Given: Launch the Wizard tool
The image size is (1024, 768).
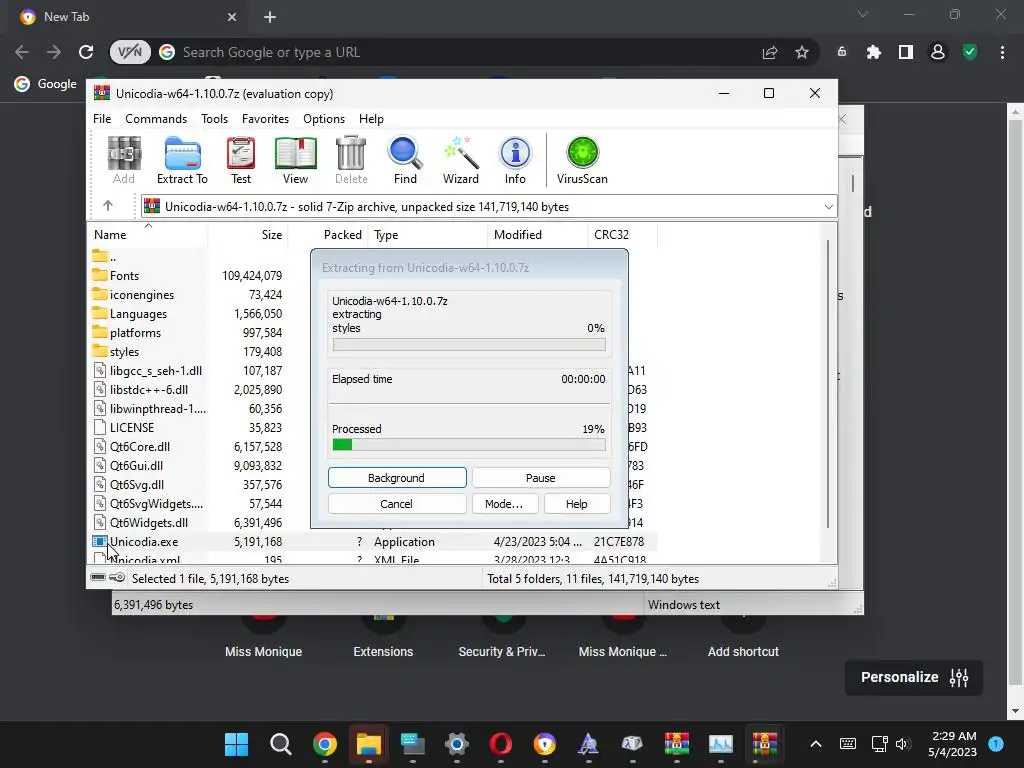Looking at the screenshot, I should click(460, 161).
